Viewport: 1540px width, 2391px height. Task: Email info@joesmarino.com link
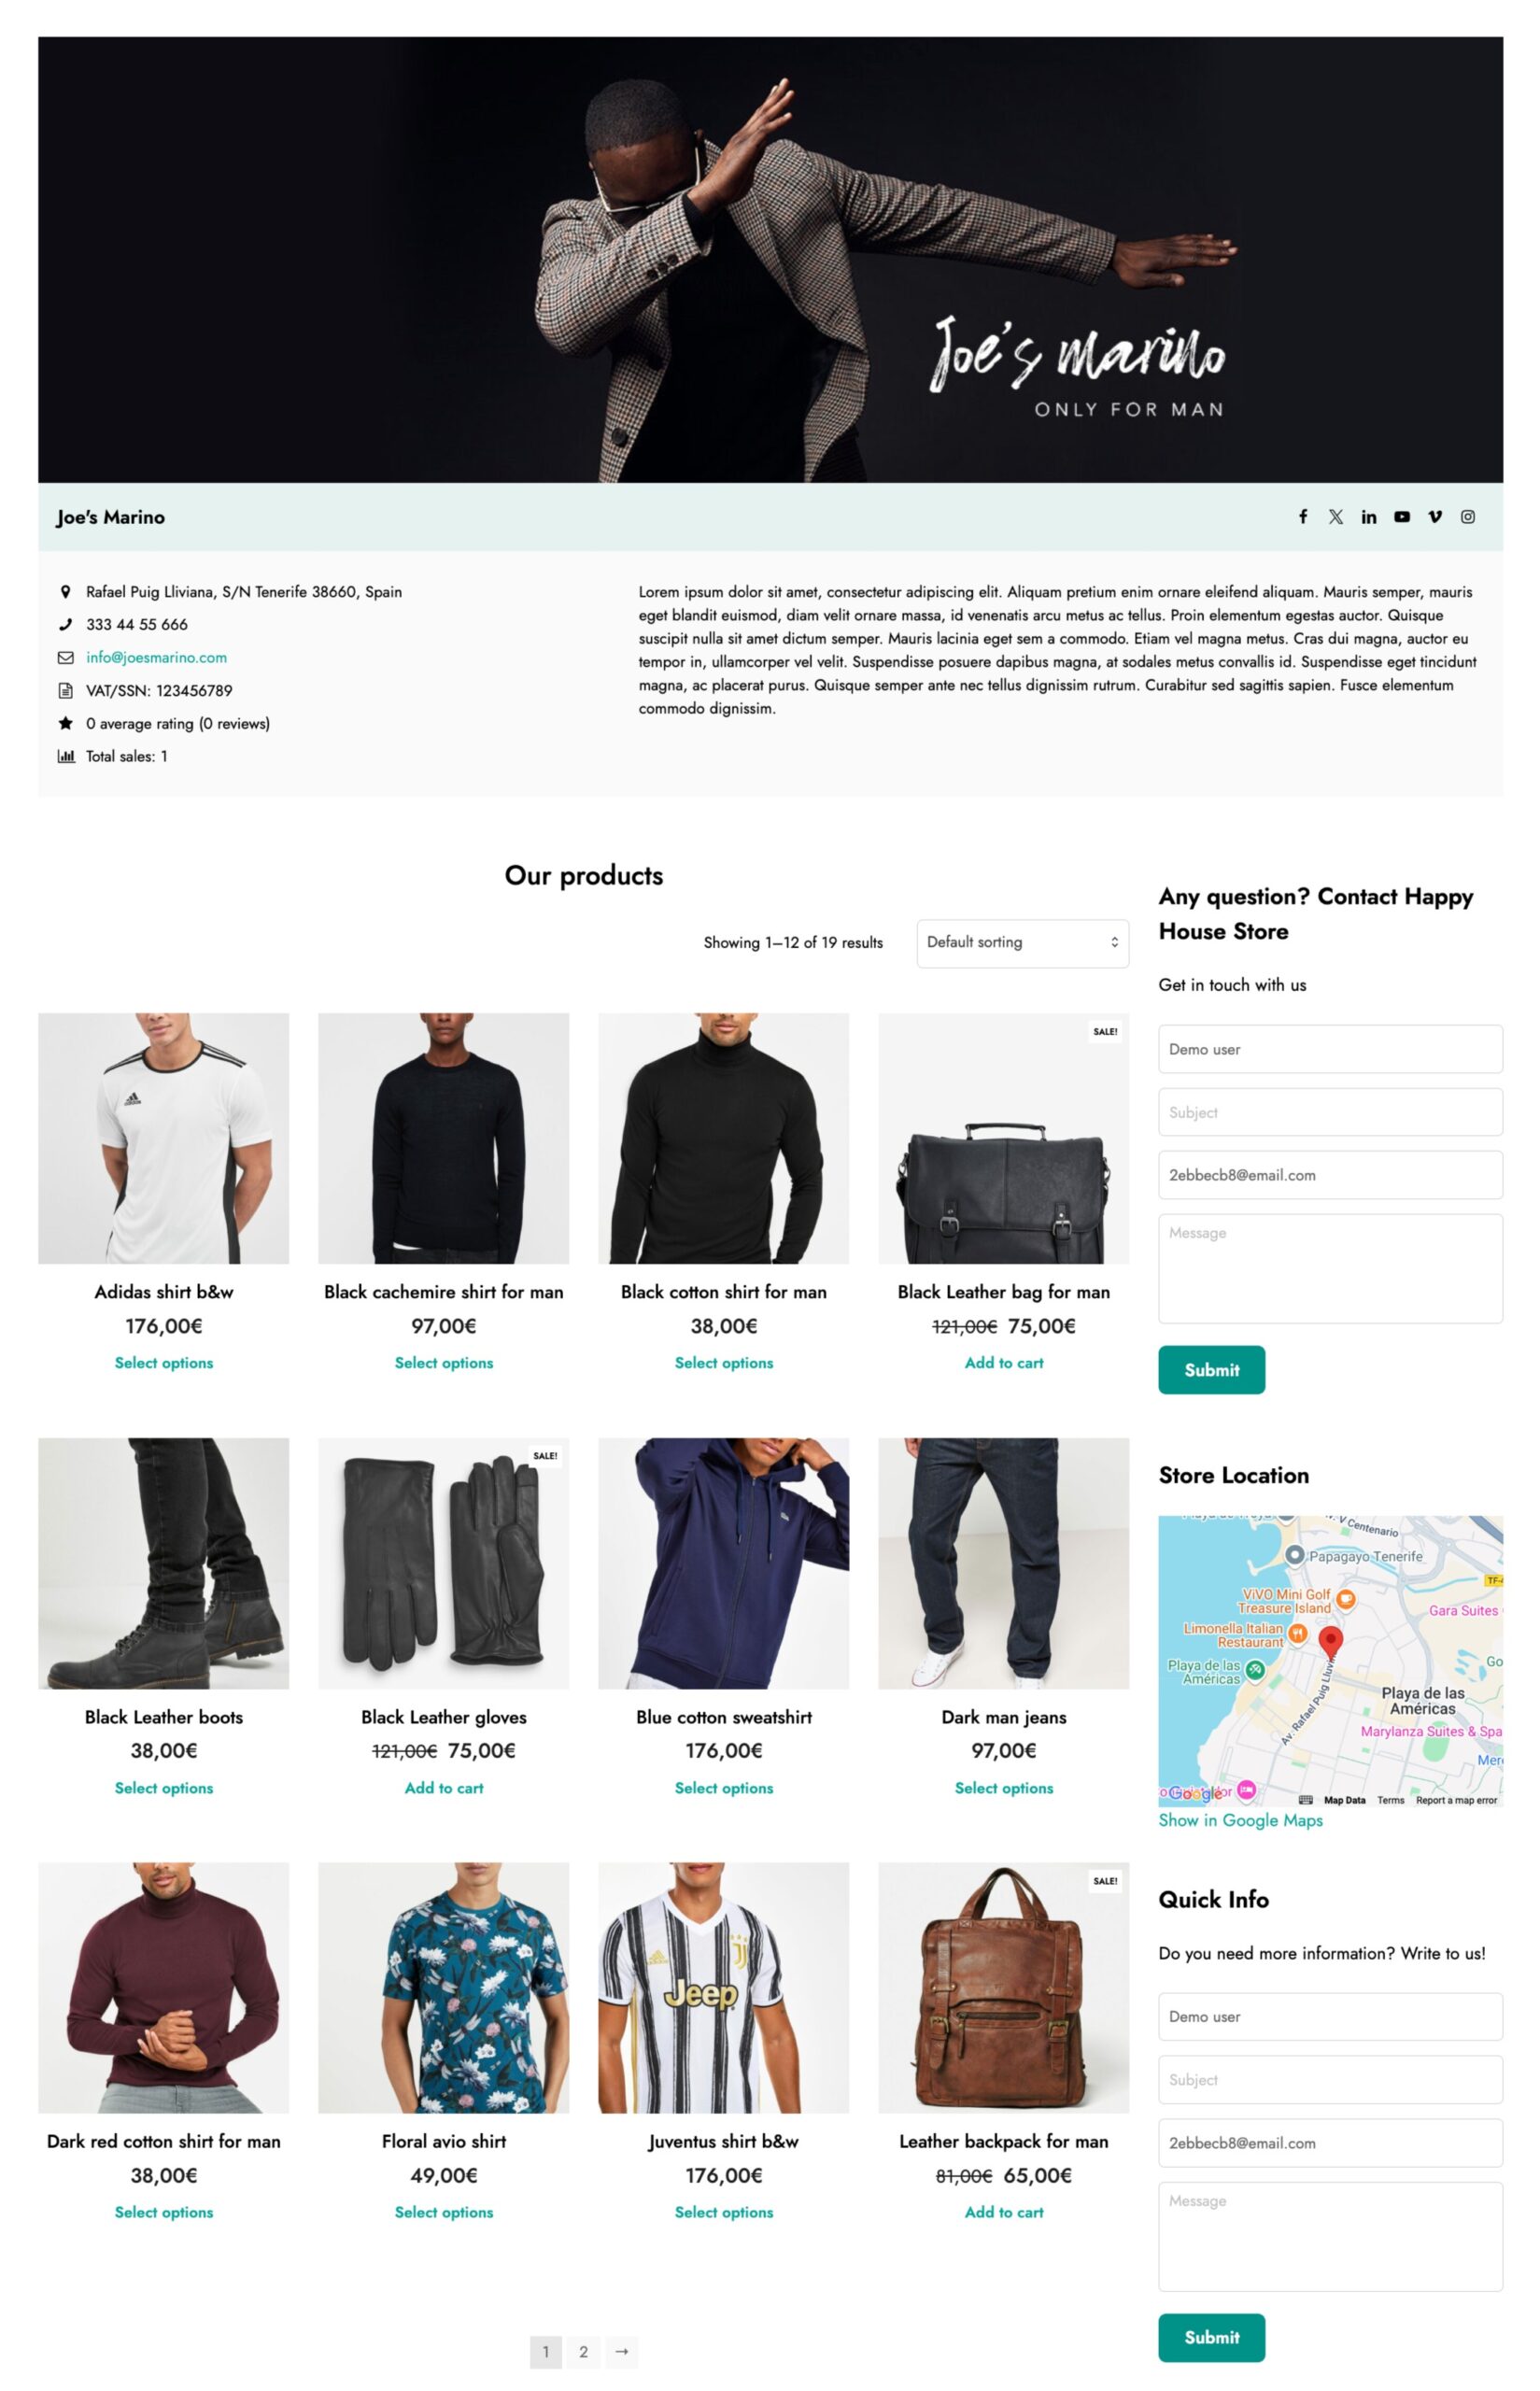156,657
